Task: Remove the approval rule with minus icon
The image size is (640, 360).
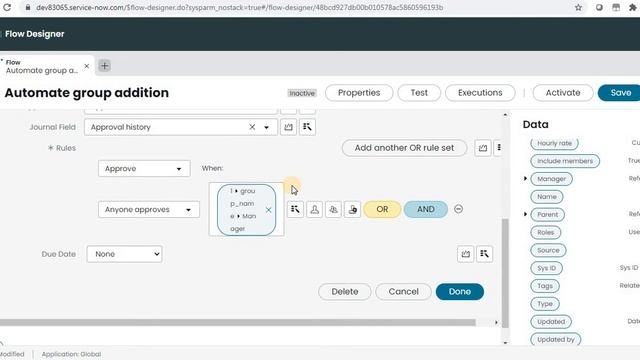Action: 458,209
